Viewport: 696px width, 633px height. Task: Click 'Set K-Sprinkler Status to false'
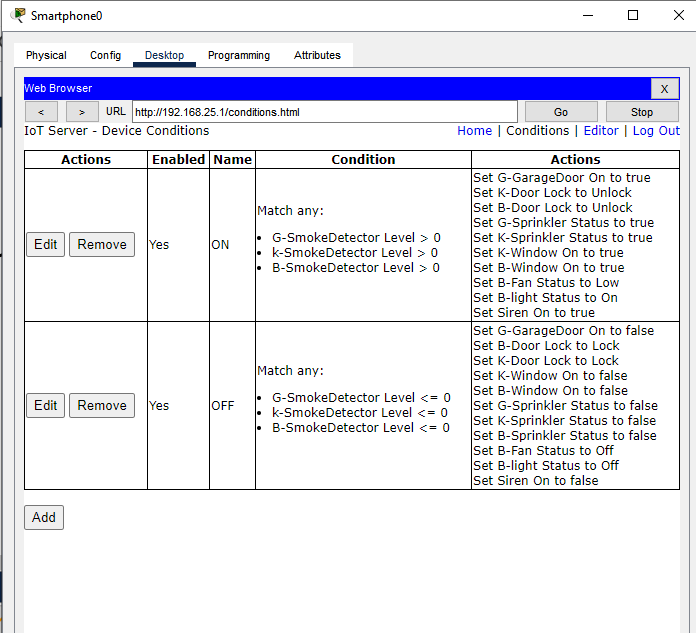pos(565,421)
